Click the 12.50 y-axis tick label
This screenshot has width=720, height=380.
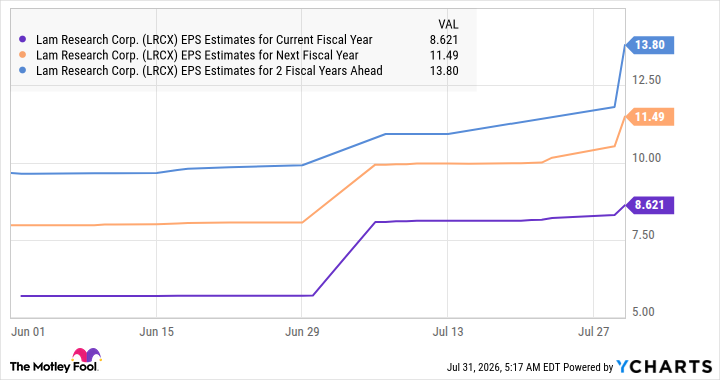tap(647, 80)
